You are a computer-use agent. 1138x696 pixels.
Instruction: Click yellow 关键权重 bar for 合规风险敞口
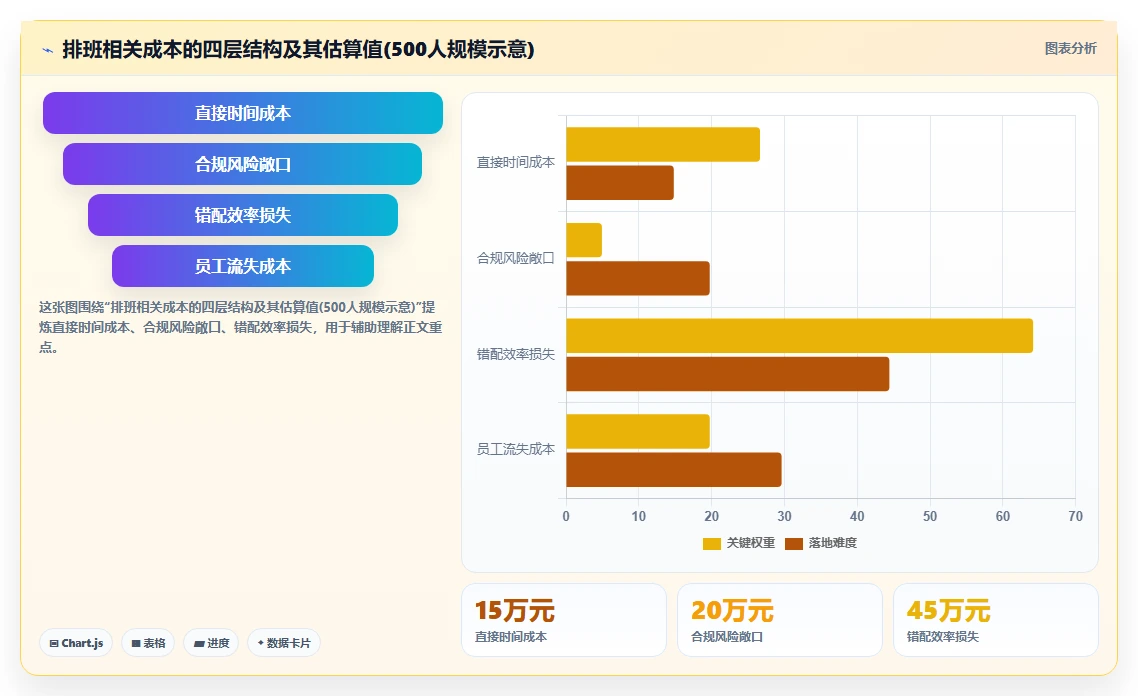584,240
